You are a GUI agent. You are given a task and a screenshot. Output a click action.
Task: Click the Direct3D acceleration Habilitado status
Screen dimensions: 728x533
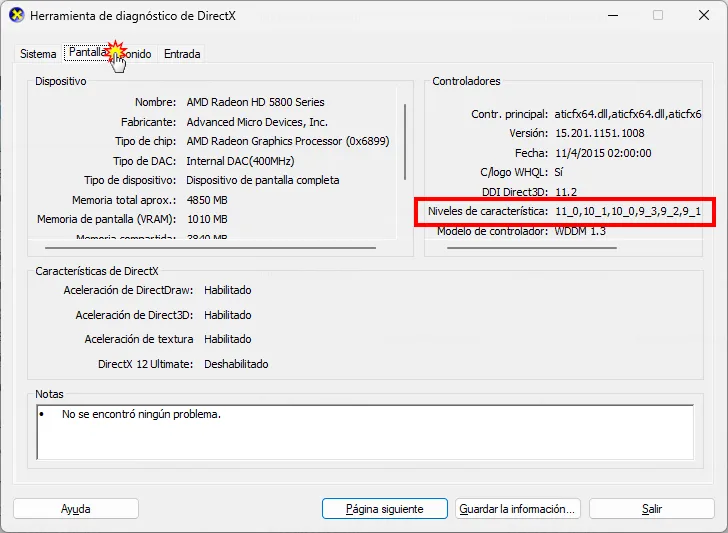point(228,315)
